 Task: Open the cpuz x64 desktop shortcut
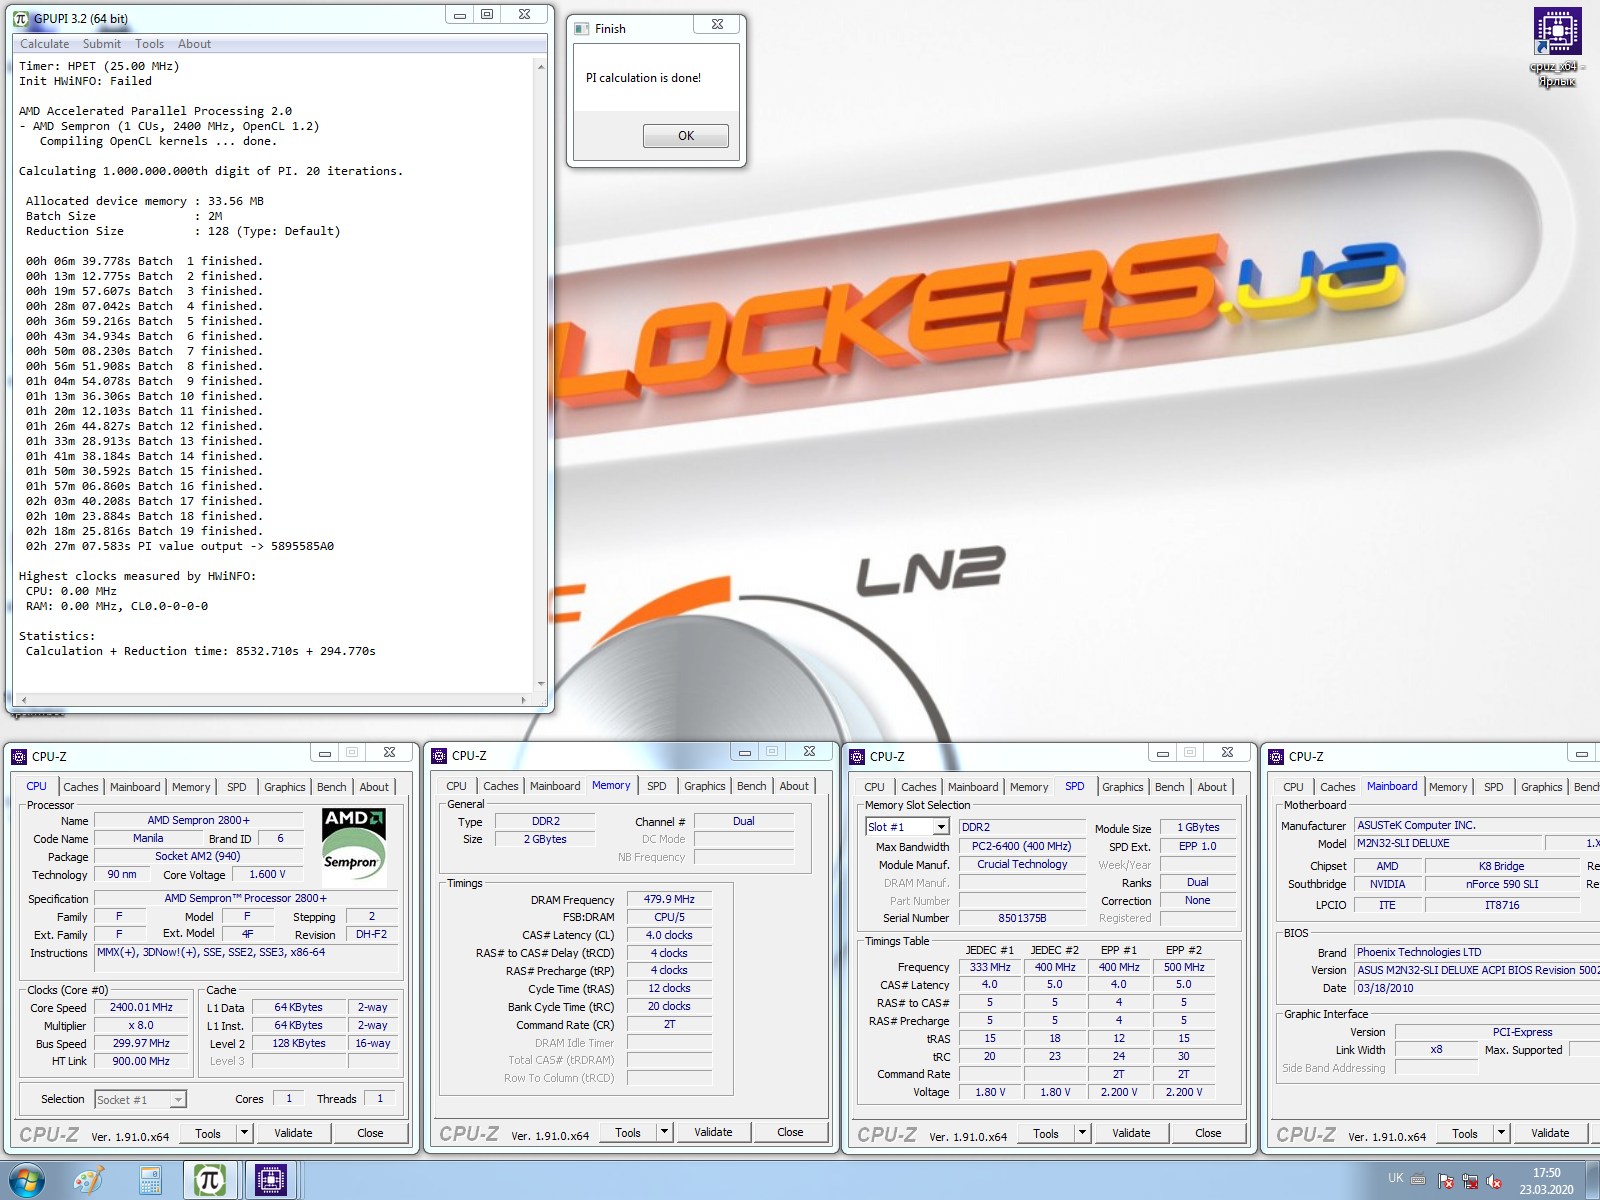coord(1557,46)
